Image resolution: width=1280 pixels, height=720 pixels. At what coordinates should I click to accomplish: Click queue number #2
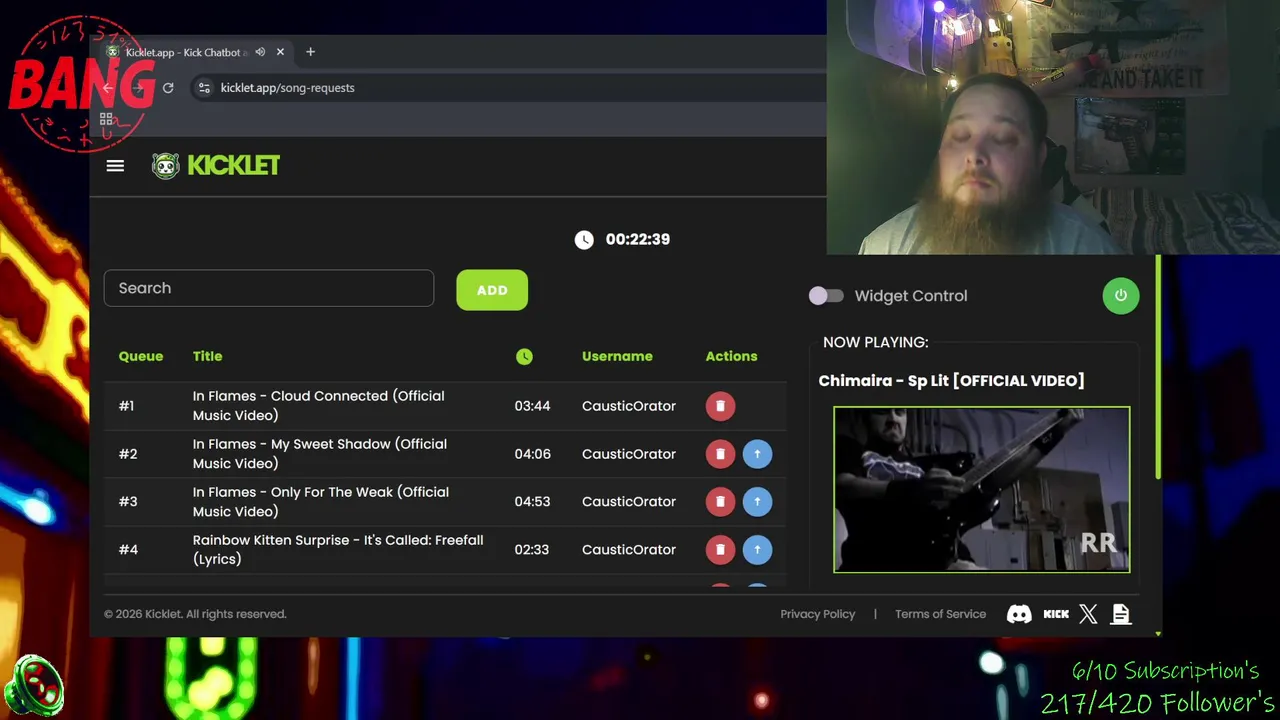[128, 454]
